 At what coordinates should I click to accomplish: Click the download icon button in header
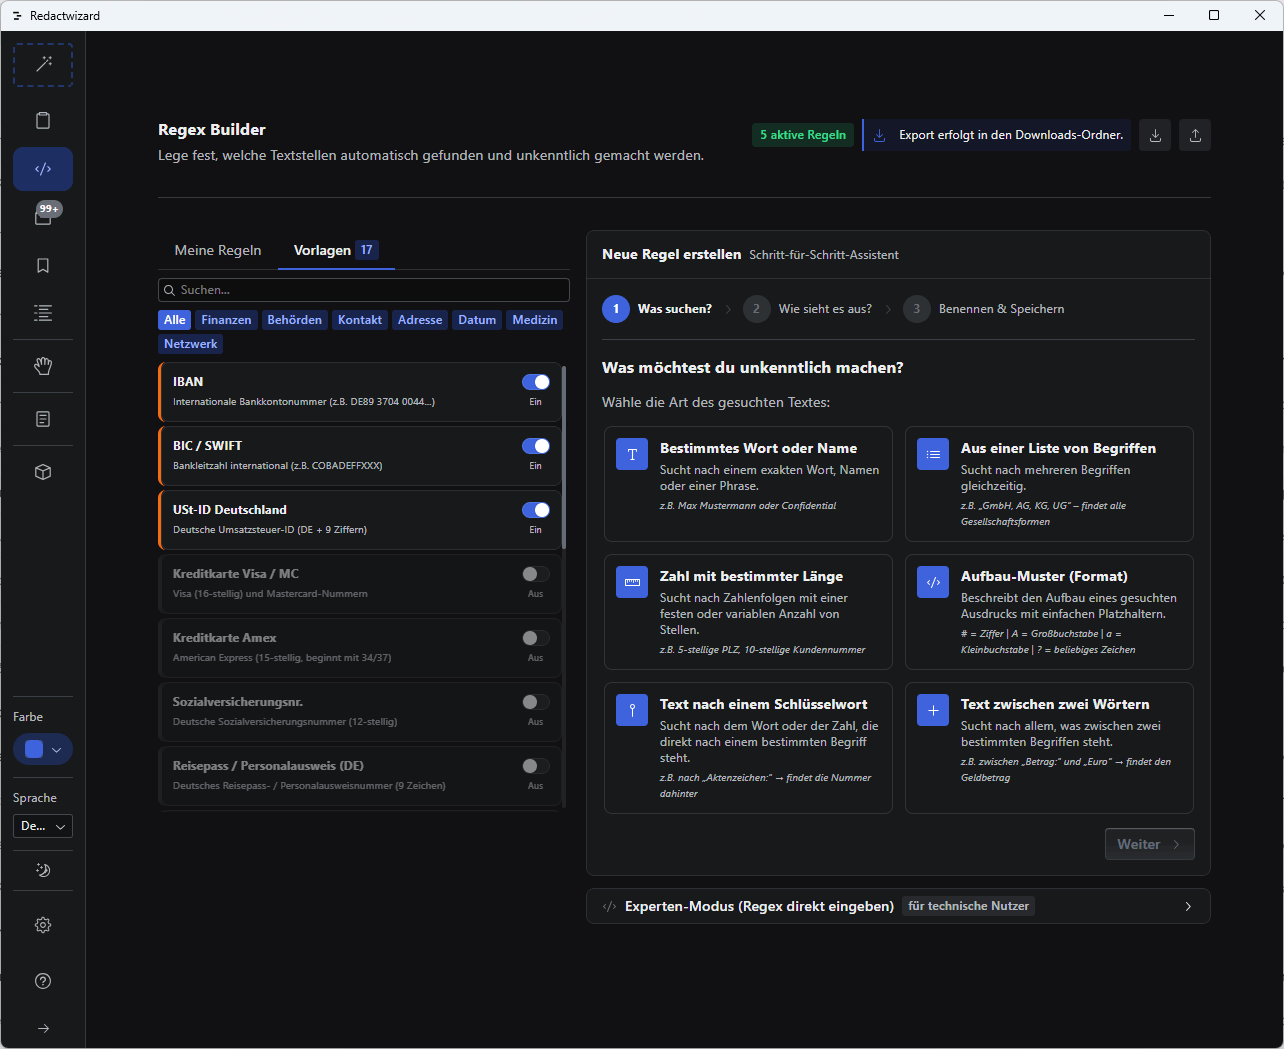[1155, 135]
